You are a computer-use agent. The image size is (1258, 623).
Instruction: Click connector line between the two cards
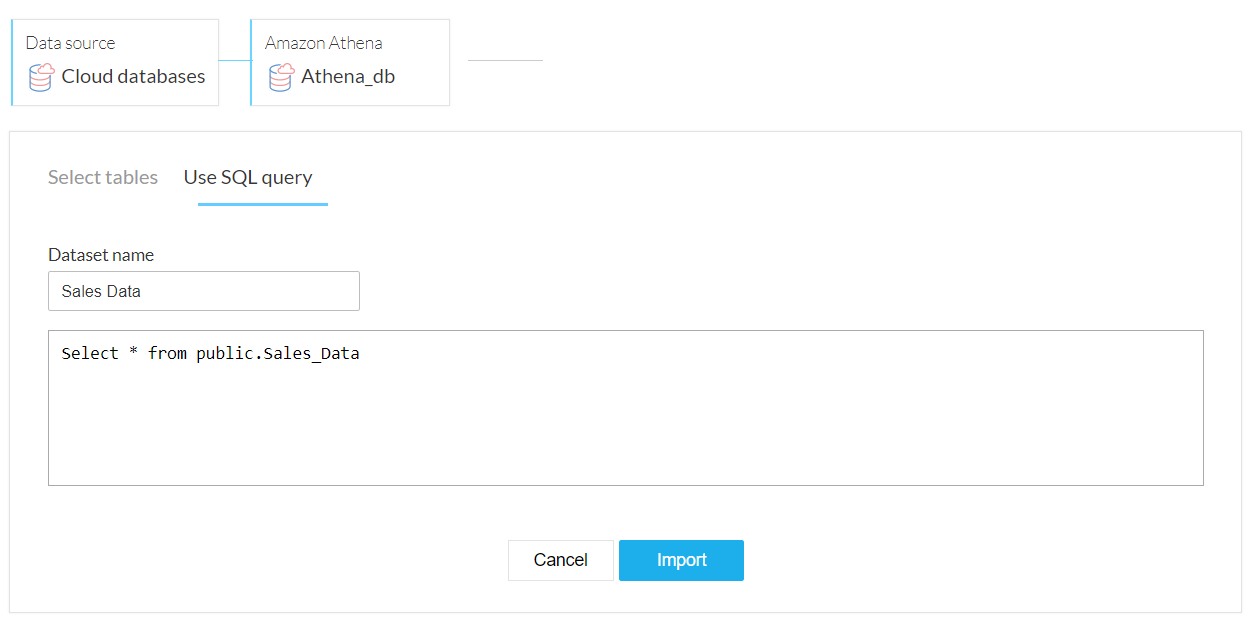[x=234, y=60]
